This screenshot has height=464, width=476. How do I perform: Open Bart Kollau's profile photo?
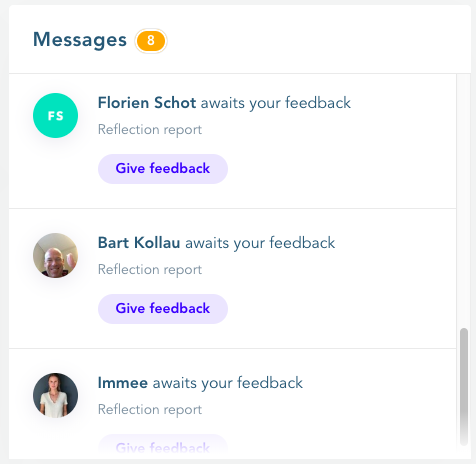click(55, 255)
